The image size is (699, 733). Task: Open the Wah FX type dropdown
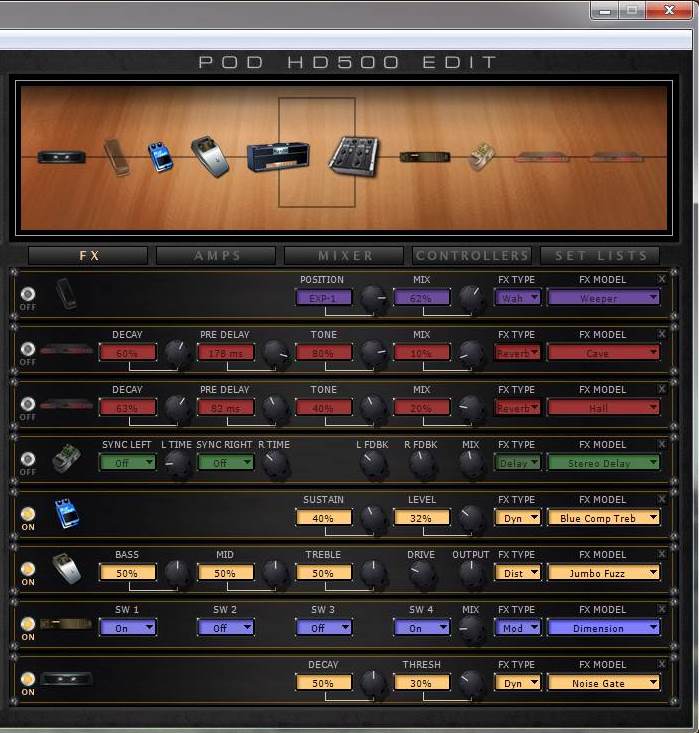tap(518, 298)
